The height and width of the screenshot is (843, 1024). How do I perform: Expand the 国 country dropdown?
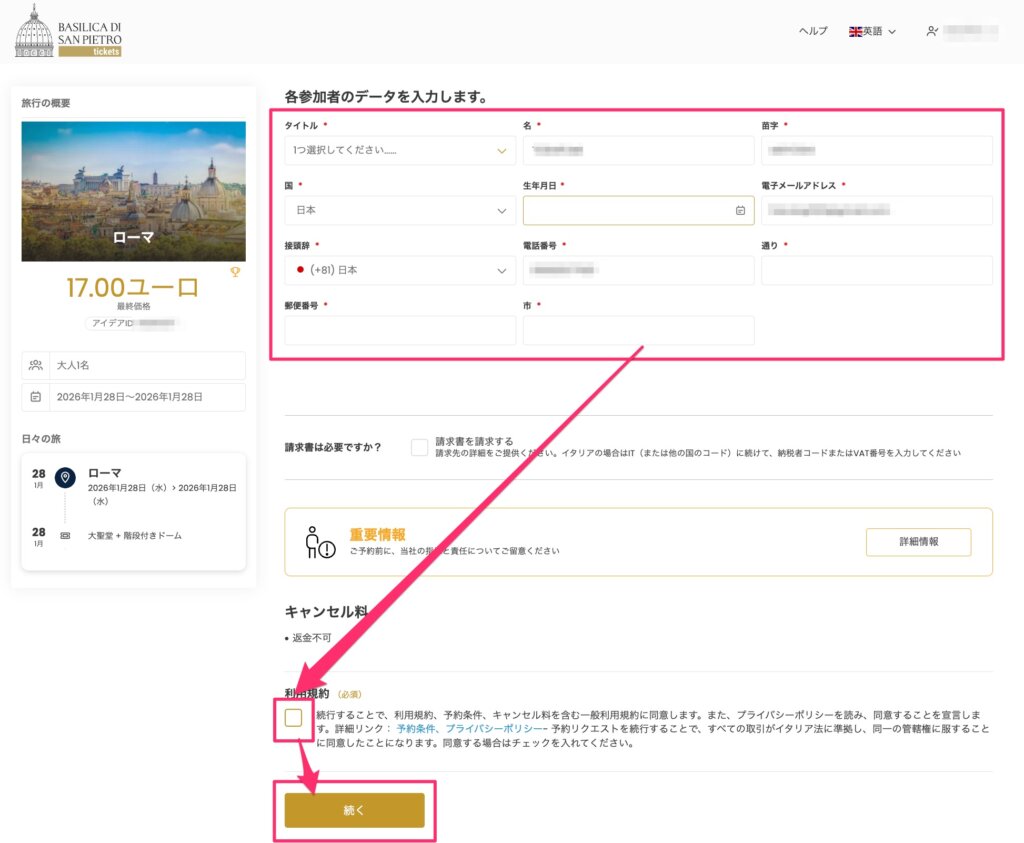click(400, 211)
